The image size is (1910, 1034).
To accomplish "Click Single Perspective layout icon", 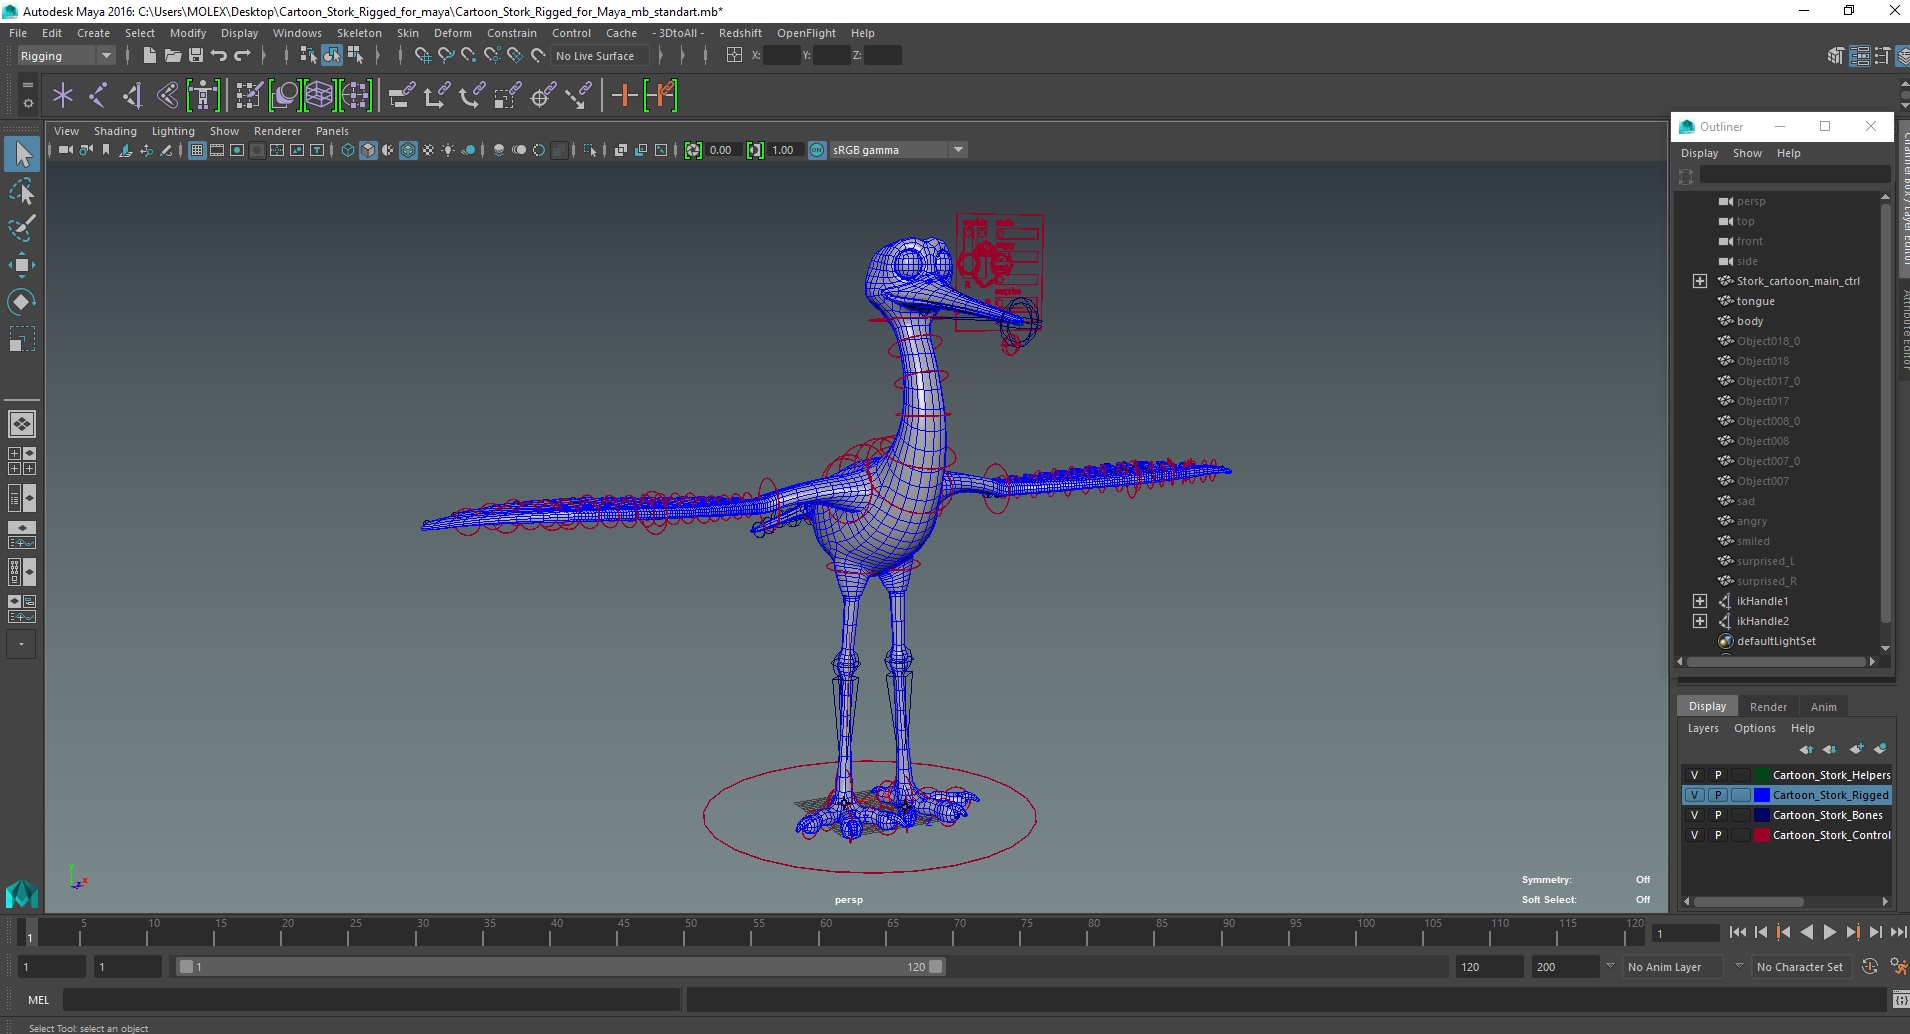I will (x=22, y=424).
